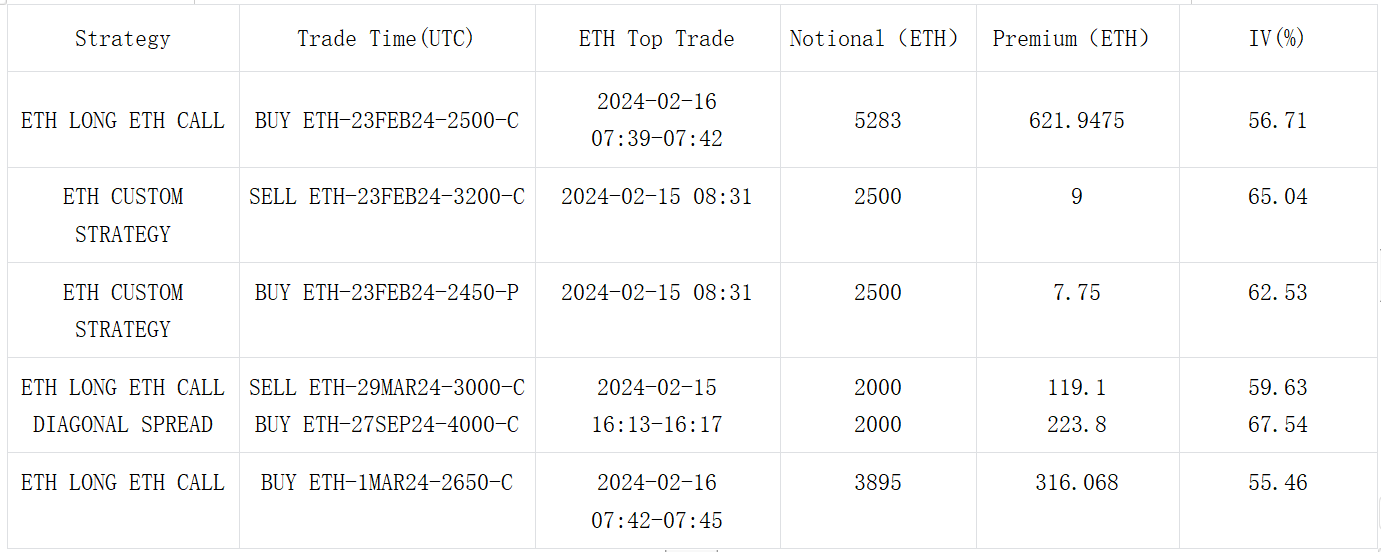
Task: Select the Premium (ETH) header cell
Action: tap(1076, 39)
